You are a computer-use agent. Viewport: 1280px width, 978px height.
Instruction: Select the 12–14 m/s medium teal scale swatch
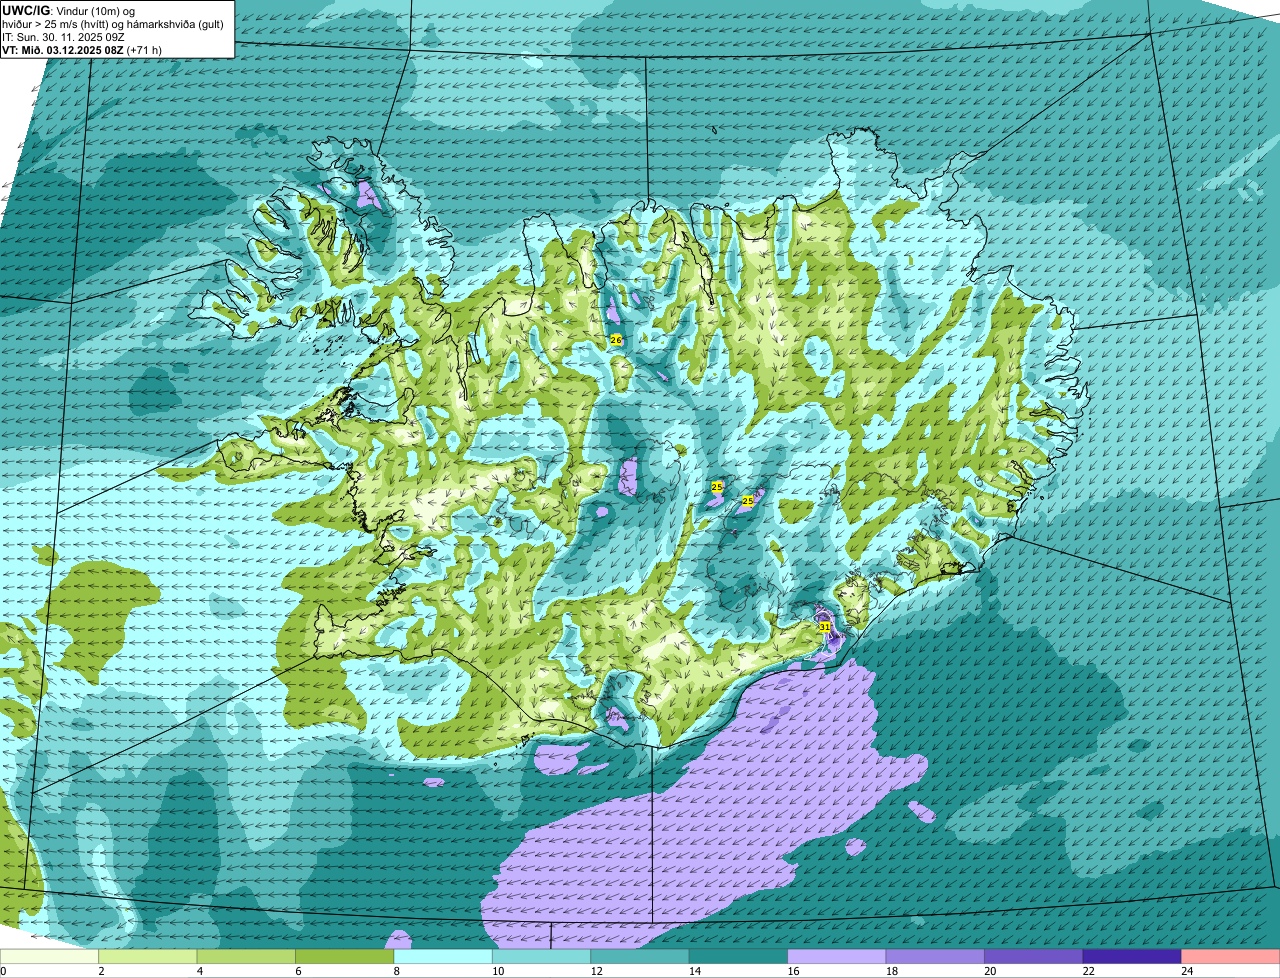[x=640, y=956]
